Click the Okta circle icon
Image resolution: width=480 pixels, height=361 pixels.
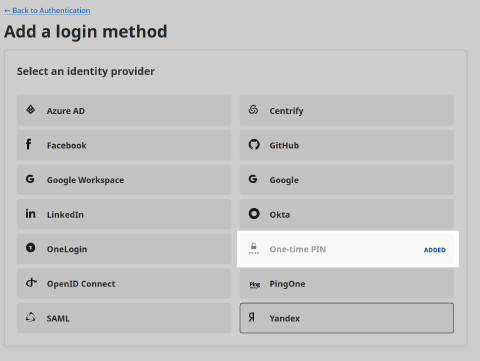click(254, 213)
